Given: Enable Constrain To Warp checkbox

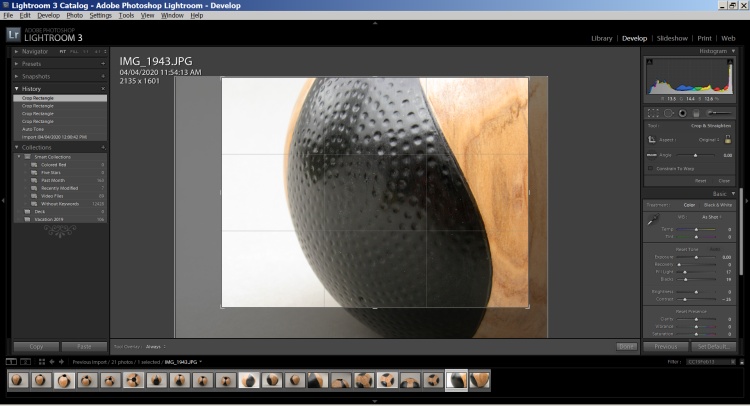Looking at the screenshot, I should (651, 168).
